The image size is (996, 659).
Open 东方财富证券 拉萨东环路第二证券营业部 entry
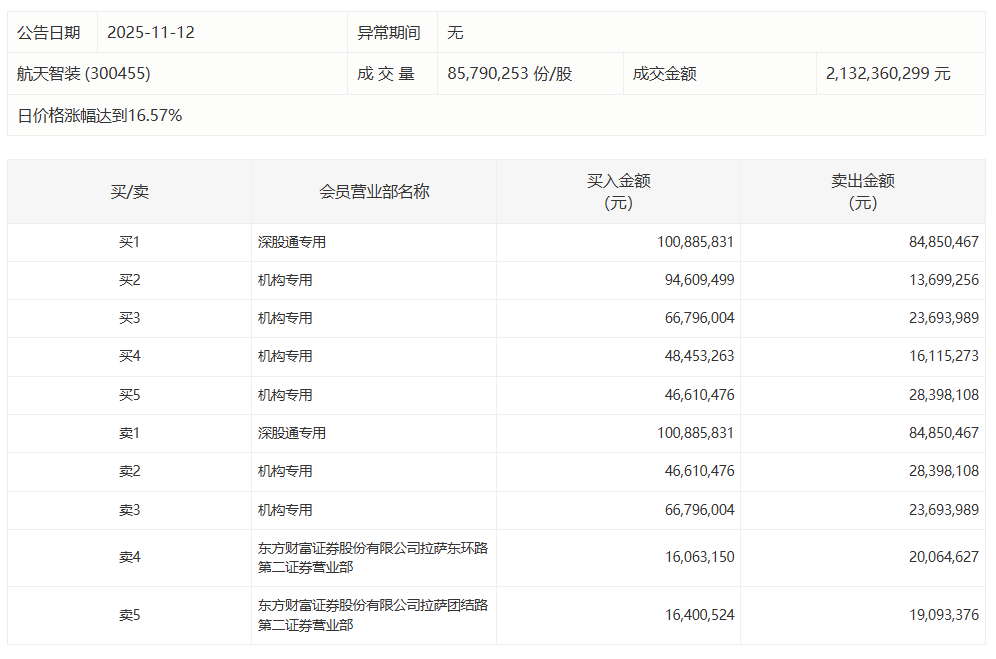372,558
